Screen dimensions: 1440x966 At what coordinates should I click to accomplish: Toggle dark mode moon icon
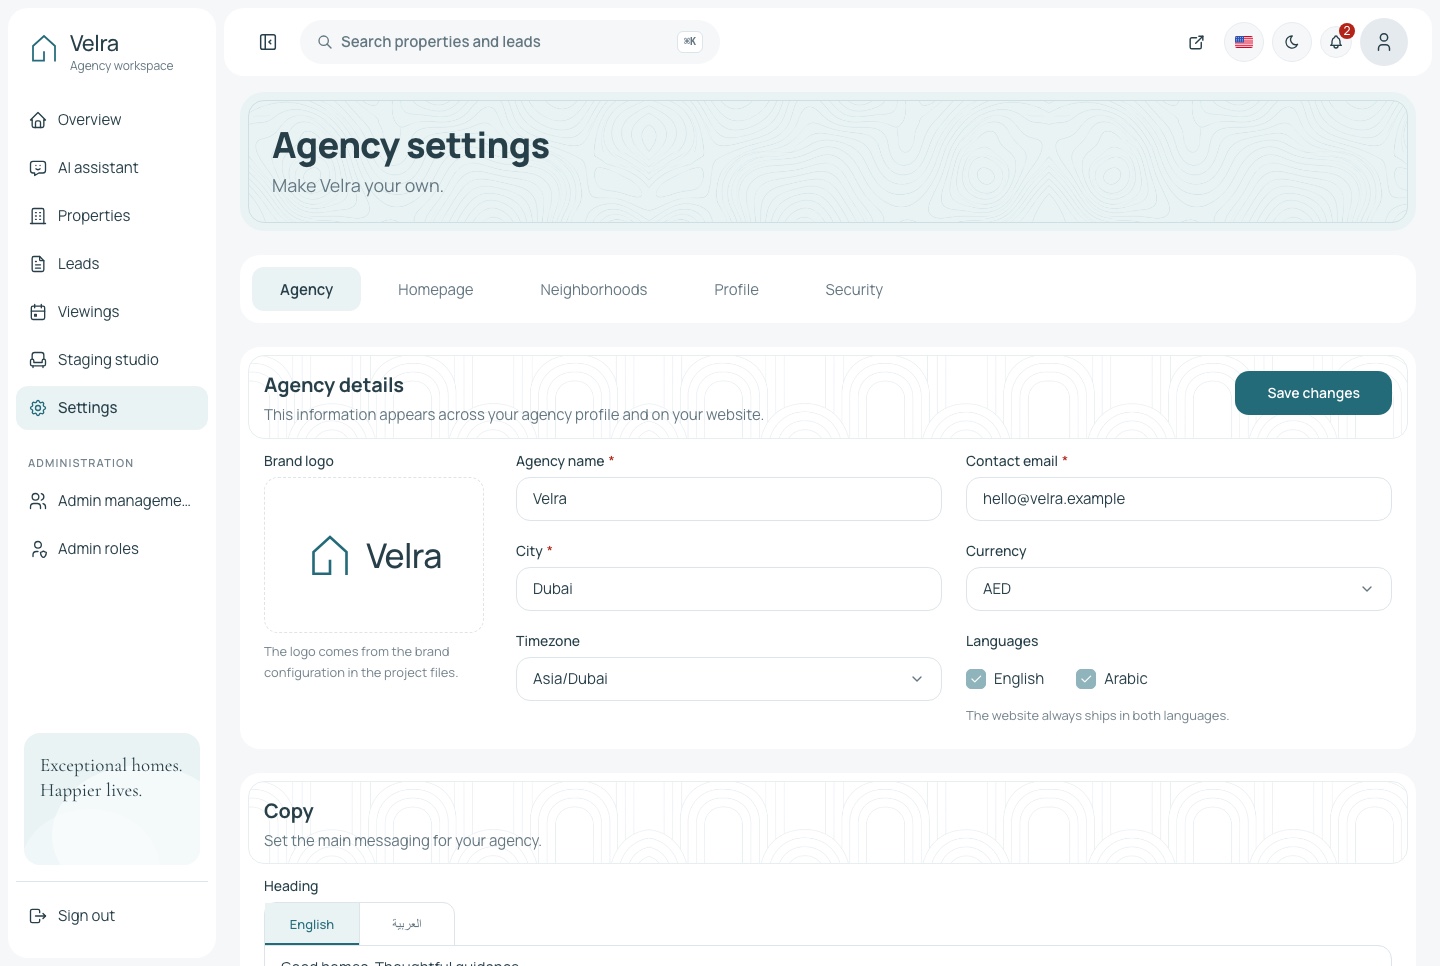[x=1292, y=42]
